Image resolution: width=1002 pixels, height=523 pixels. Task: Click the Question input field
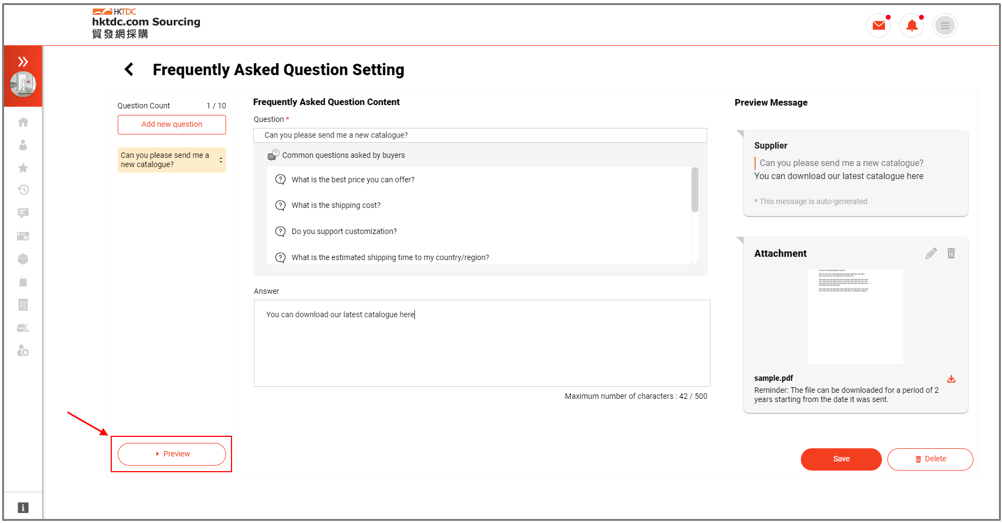point(480,135)
